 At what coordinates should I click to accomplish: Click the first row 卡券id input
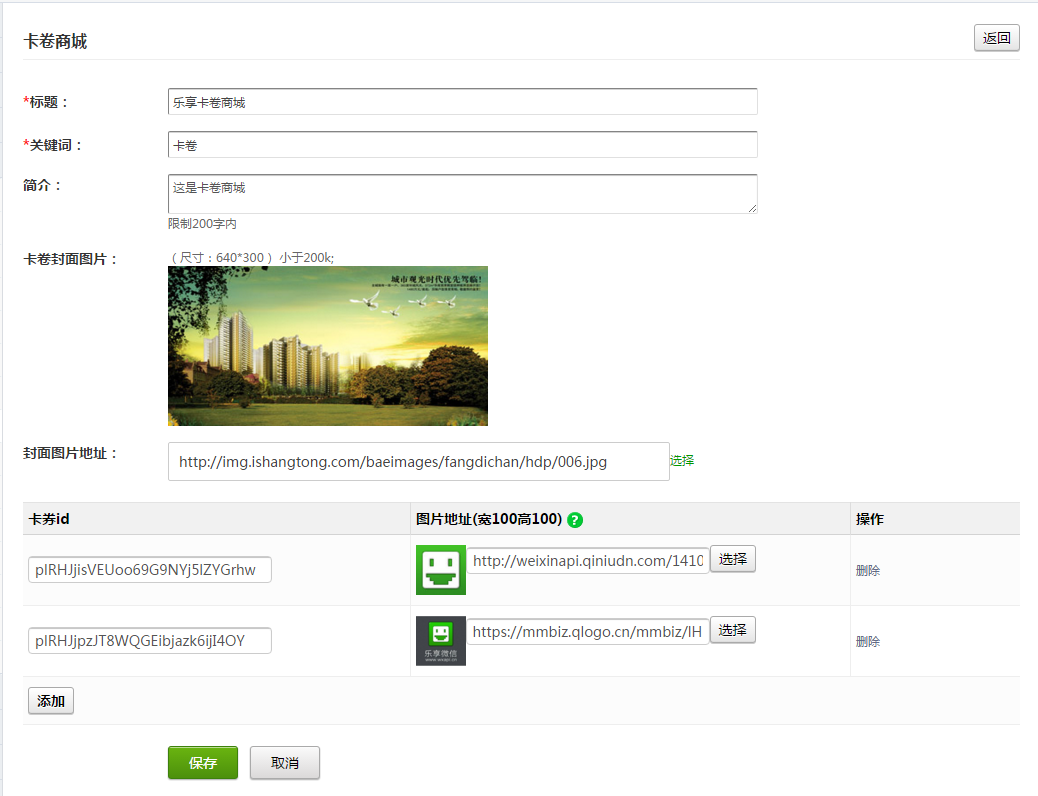tap(150, 570)
